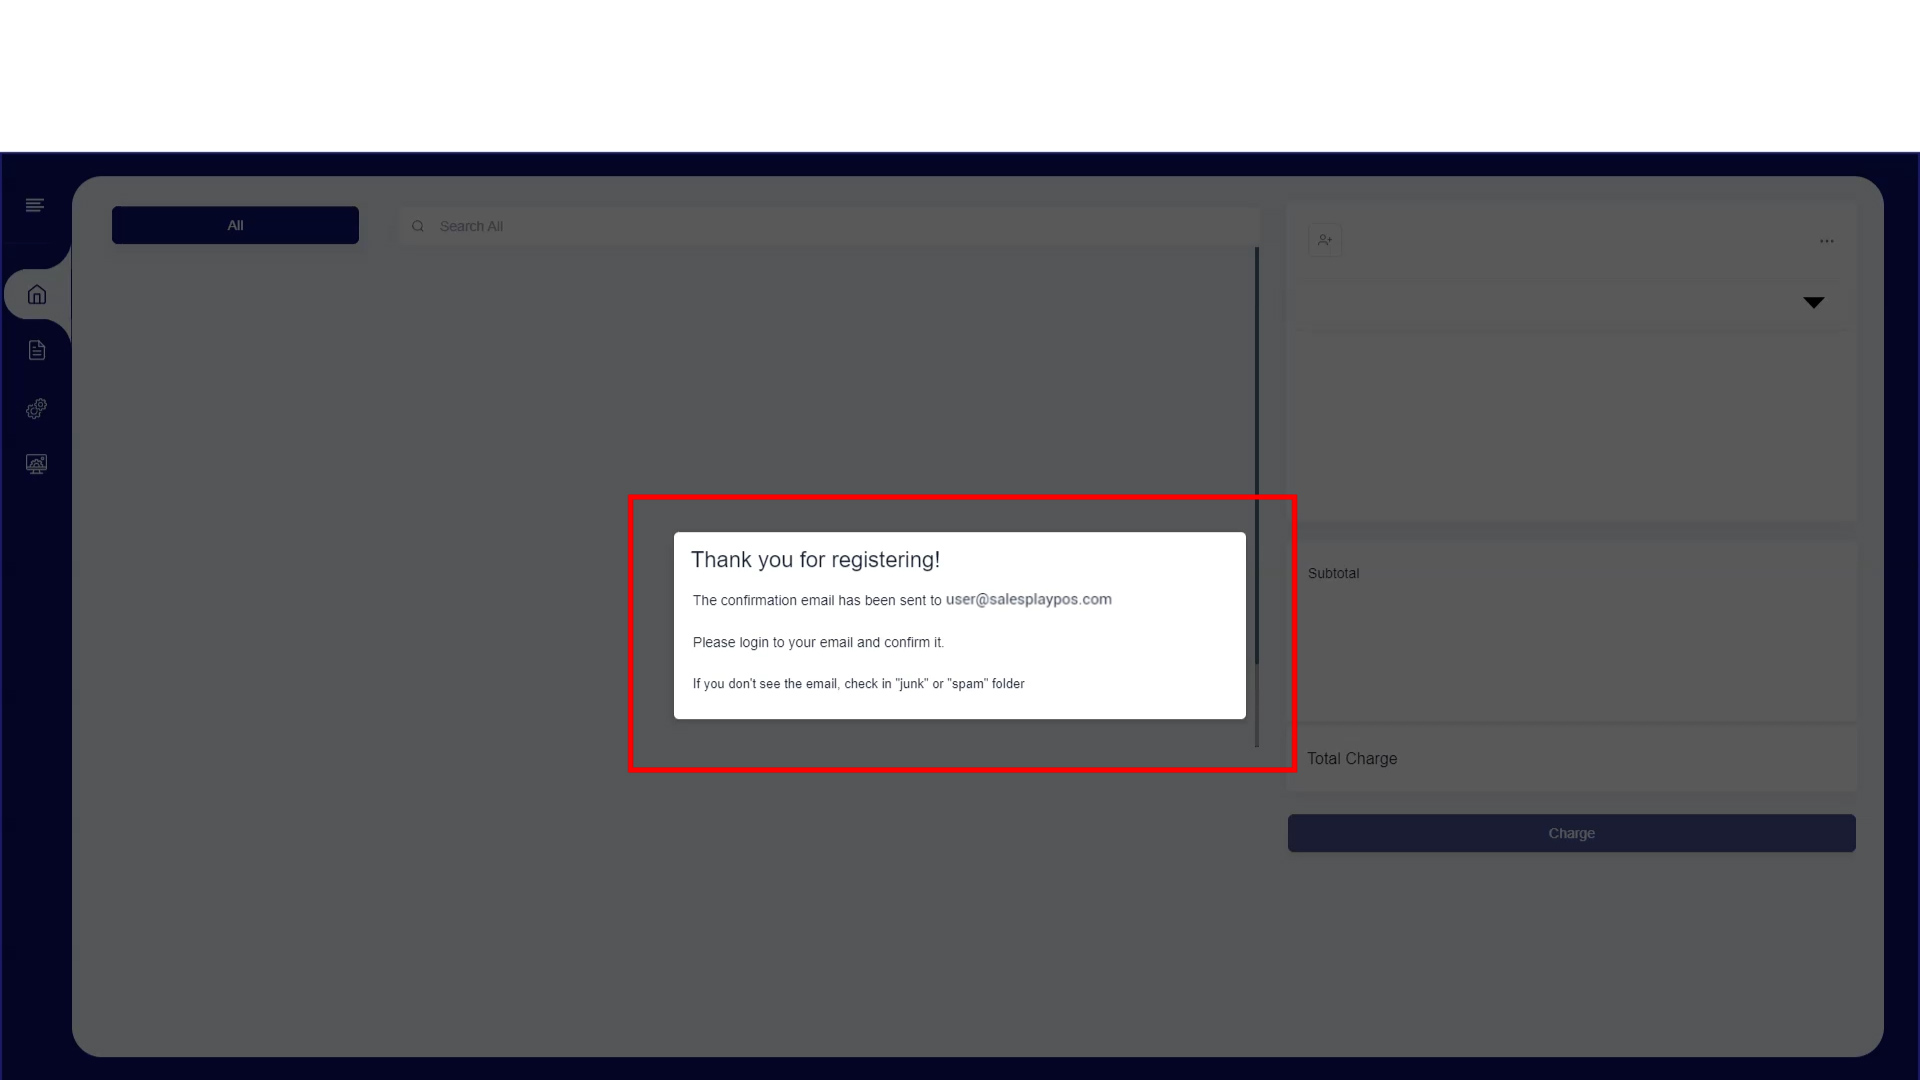
Task: Click the add customer icon
Action: [1325, 240]
